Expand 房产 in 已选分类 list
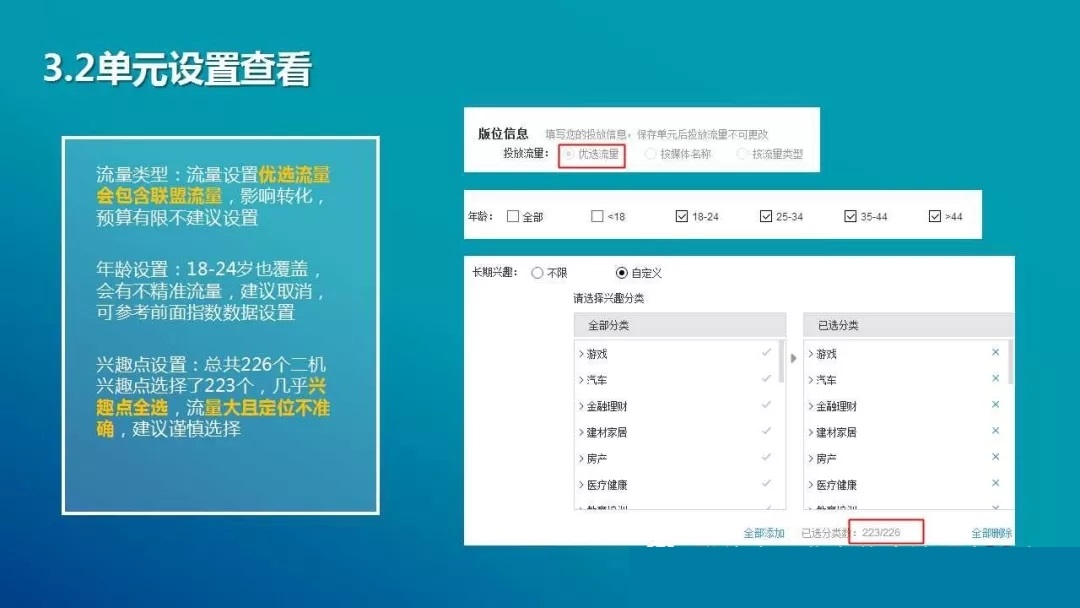 coord(811,459)
